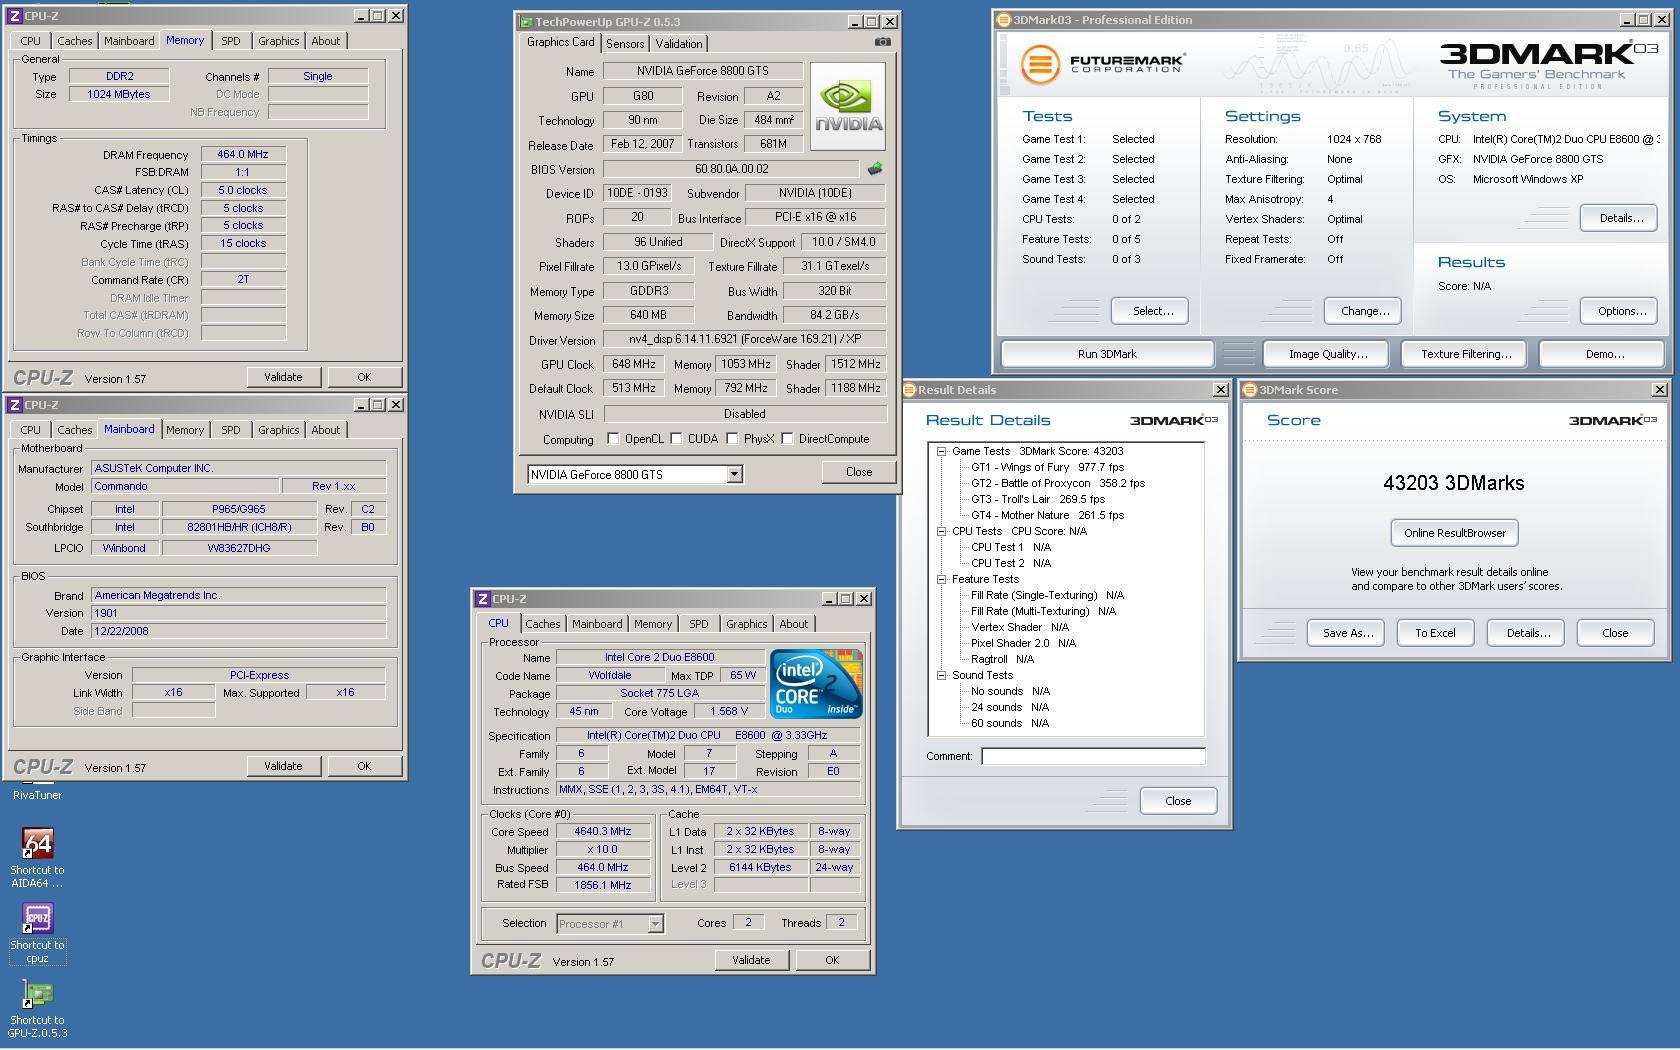Viewport: 1680px width, 1050px height.
Task: Click Validate in CPU-Z CPU window
Action: pyautogui.click(x=751, y=960)
